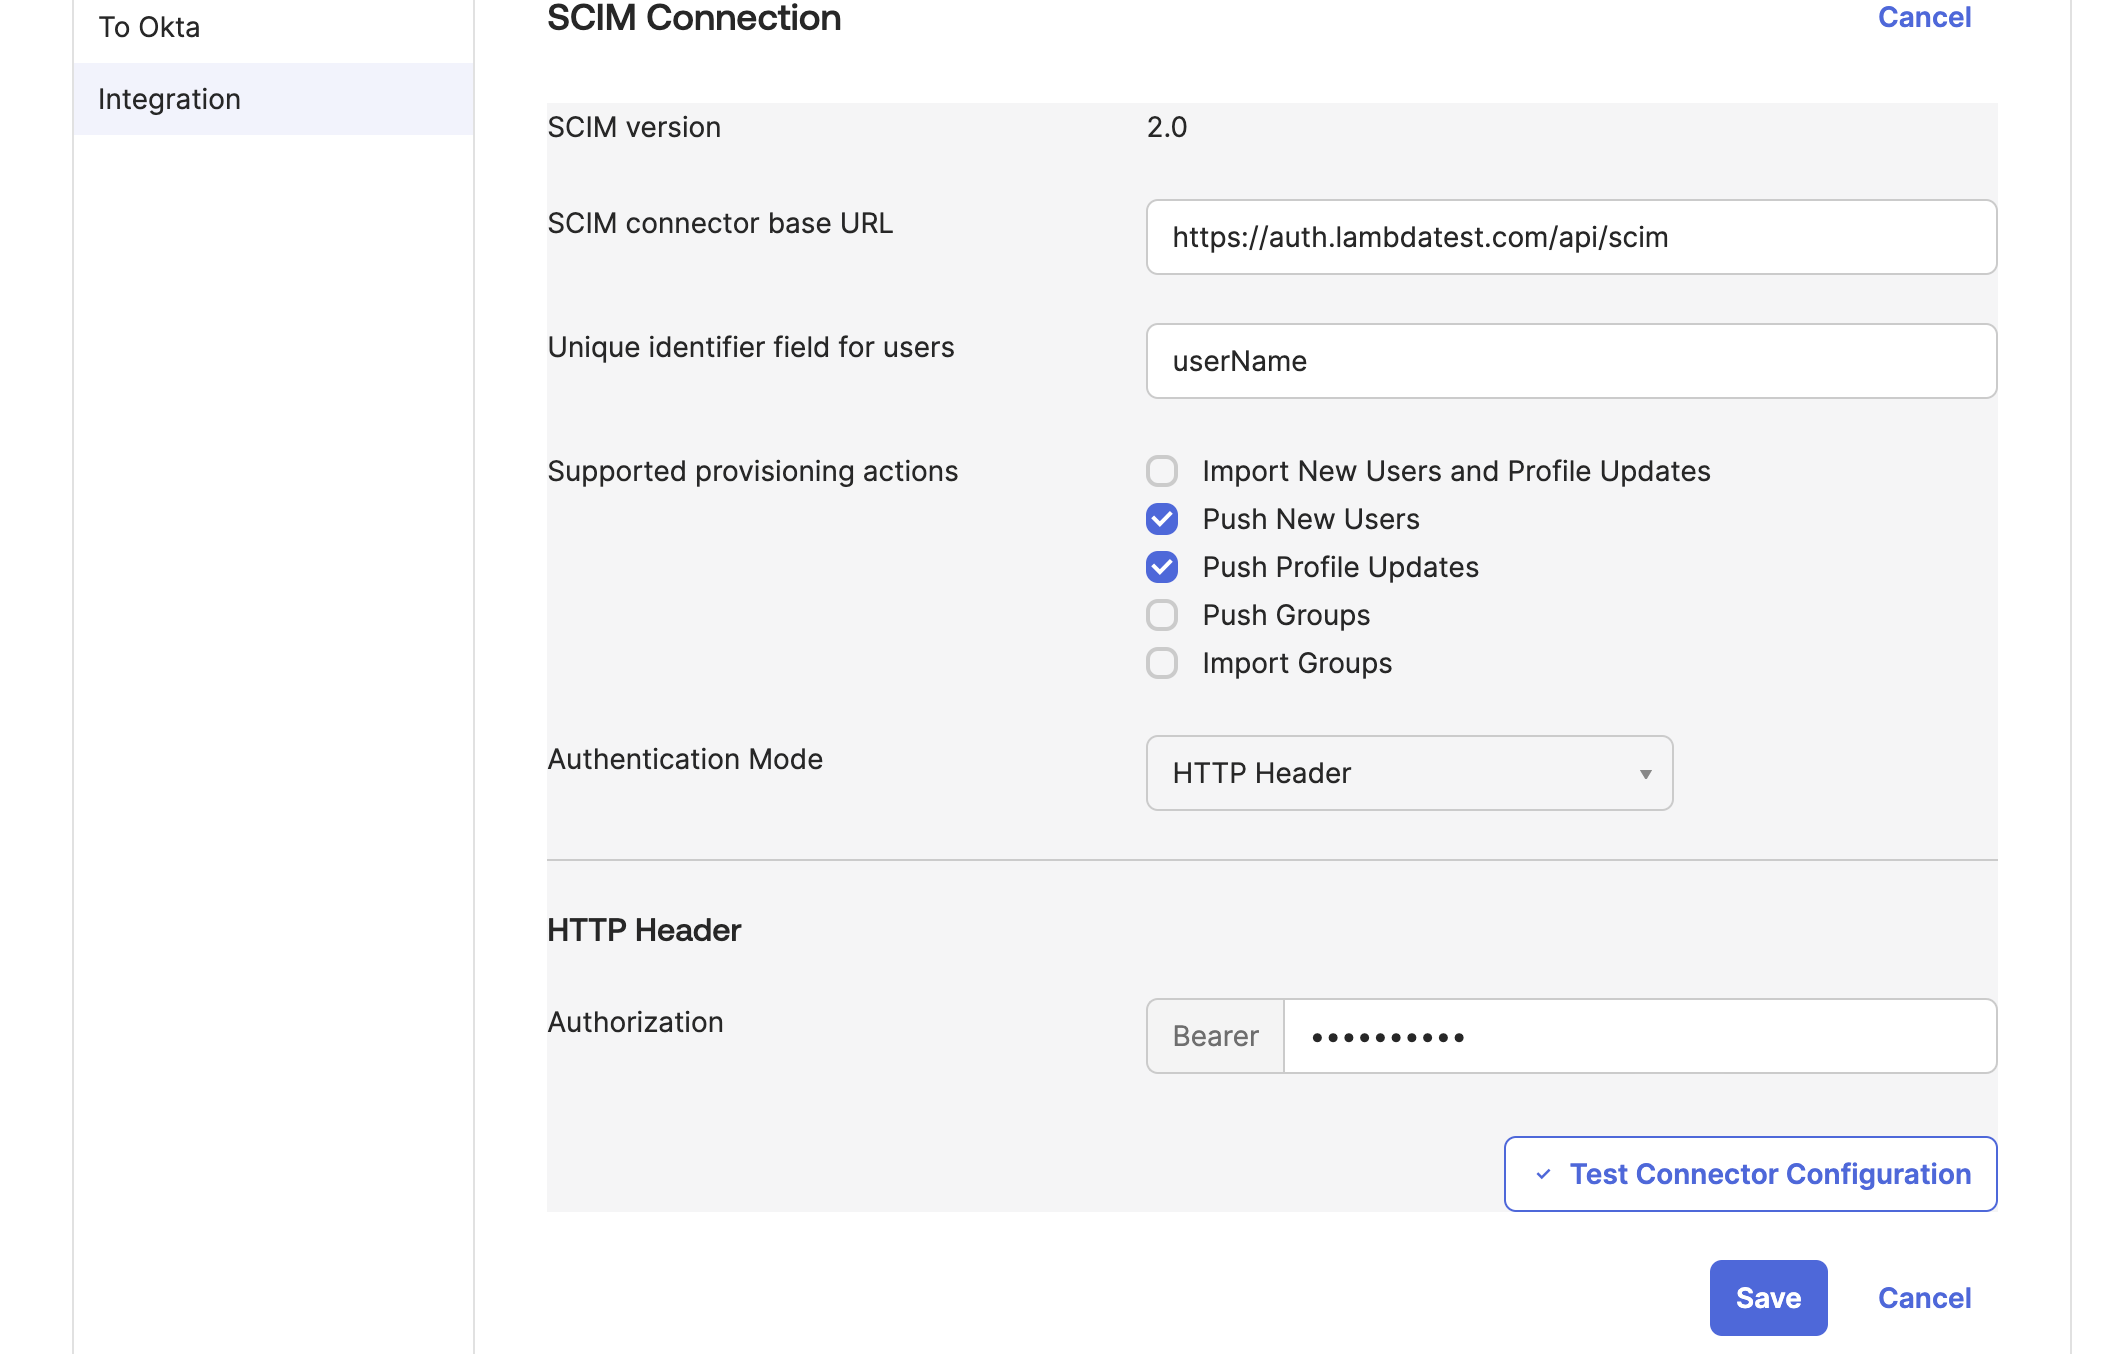
Task: Click the top Cancel link
Action: (x=1924, y=17)
